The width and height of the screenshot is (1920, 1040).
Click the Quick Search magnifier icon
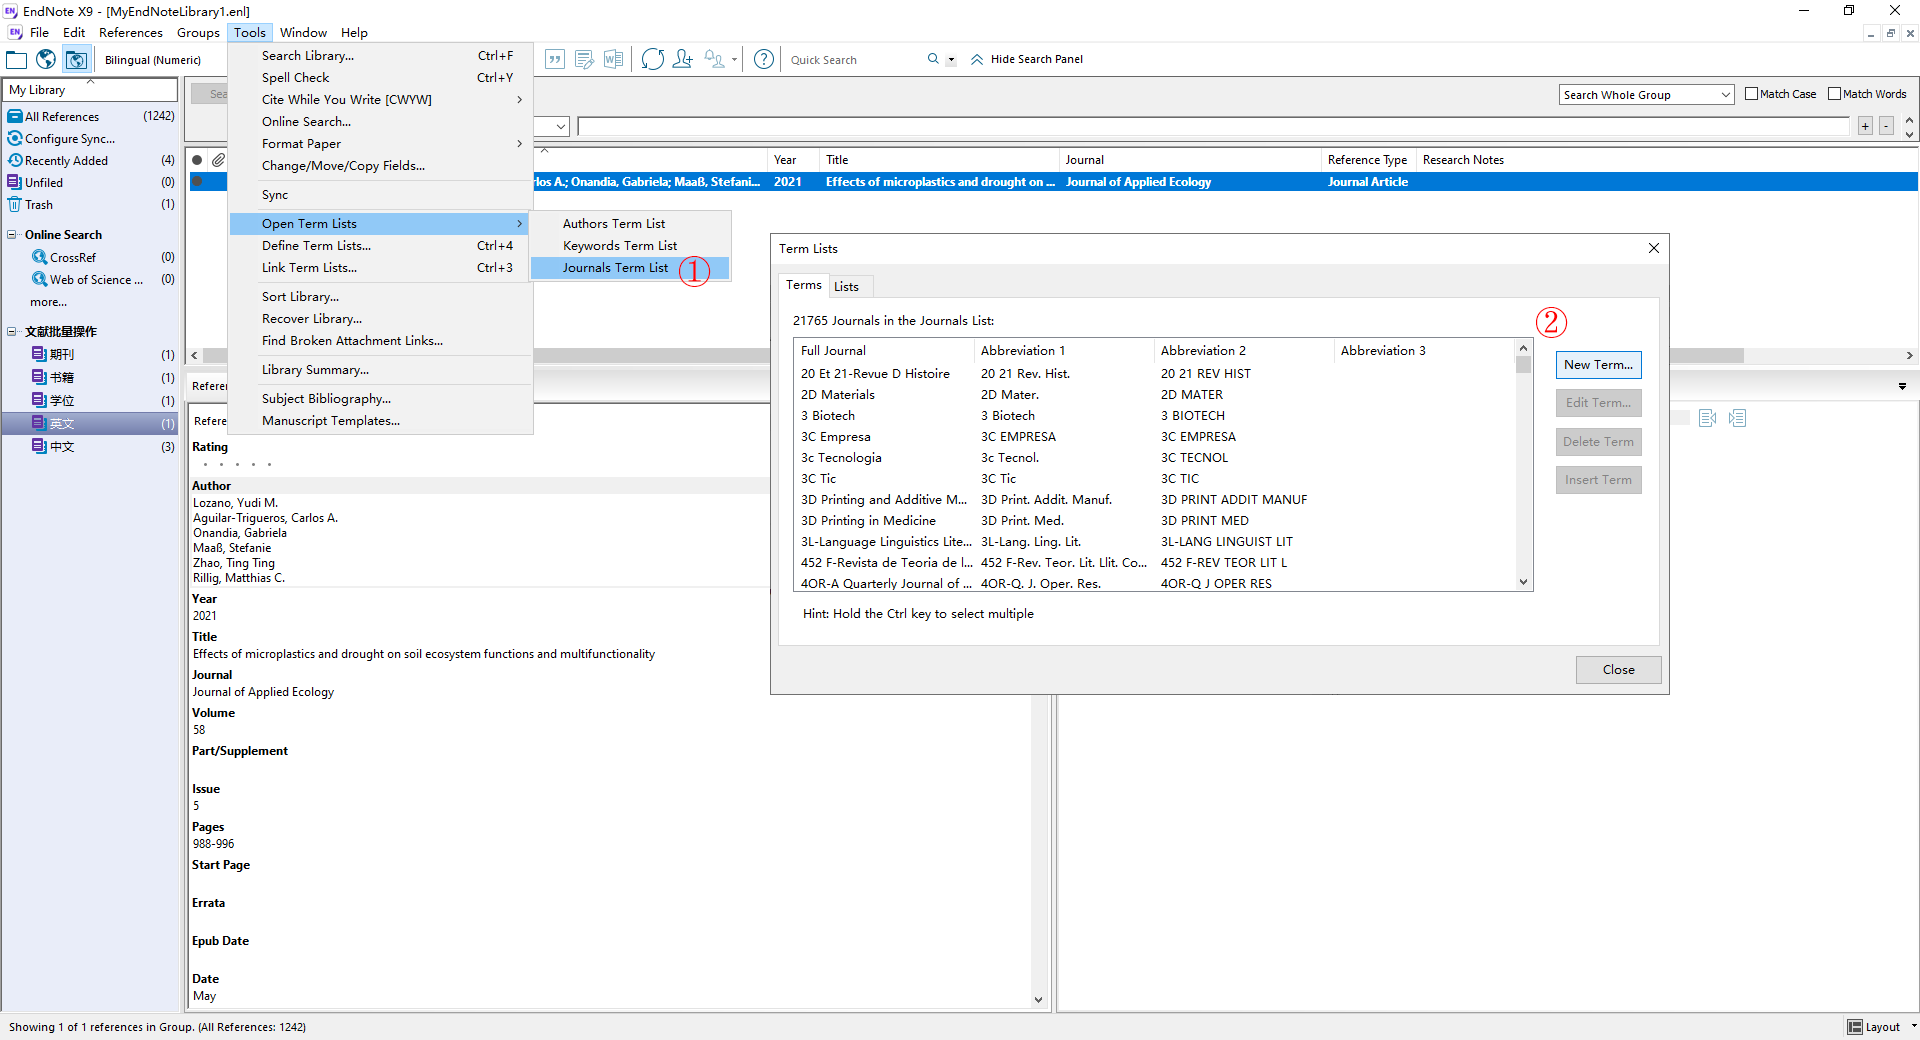point(933,59)
